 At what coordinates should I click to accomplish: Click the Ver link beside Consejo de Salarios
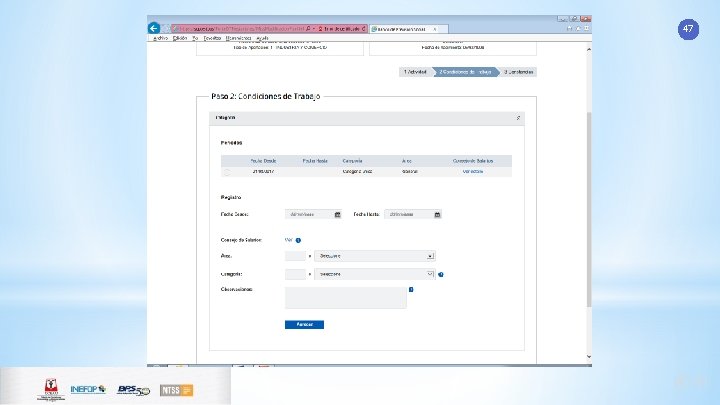tap(288, 240)
